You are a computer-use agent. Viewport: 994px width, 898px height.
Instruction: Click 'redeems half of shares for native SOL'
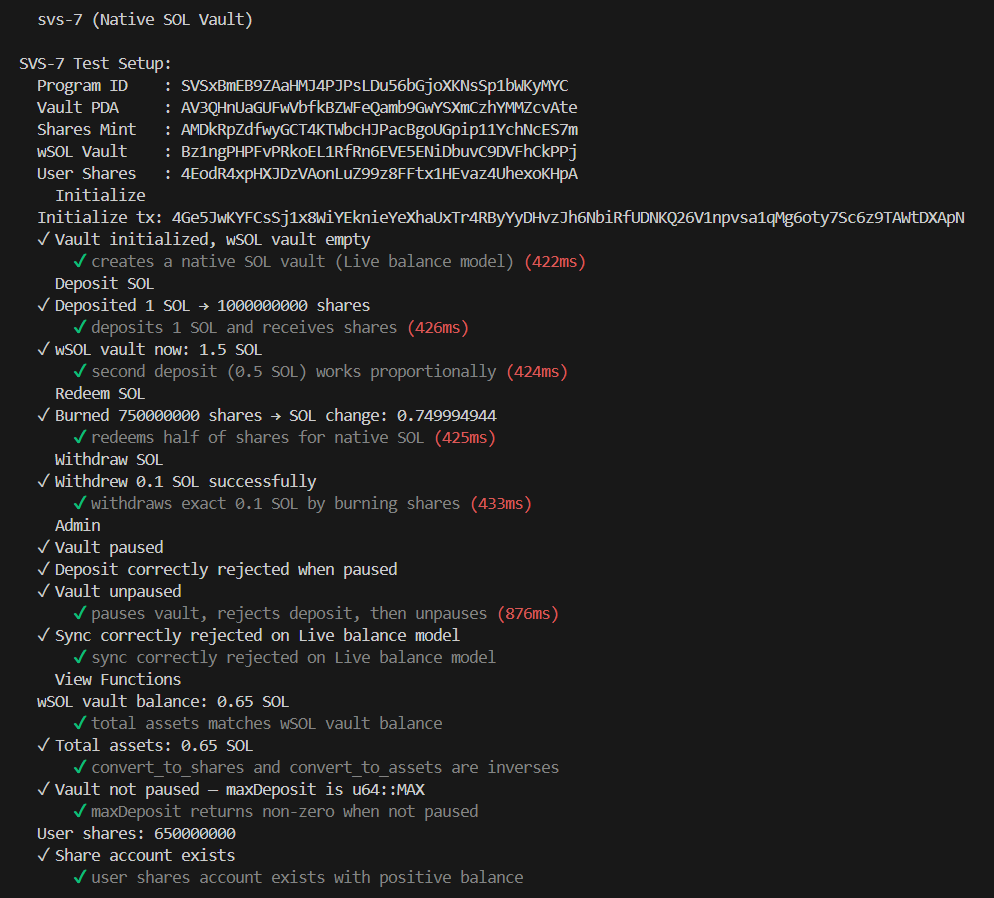pos(257,438)
